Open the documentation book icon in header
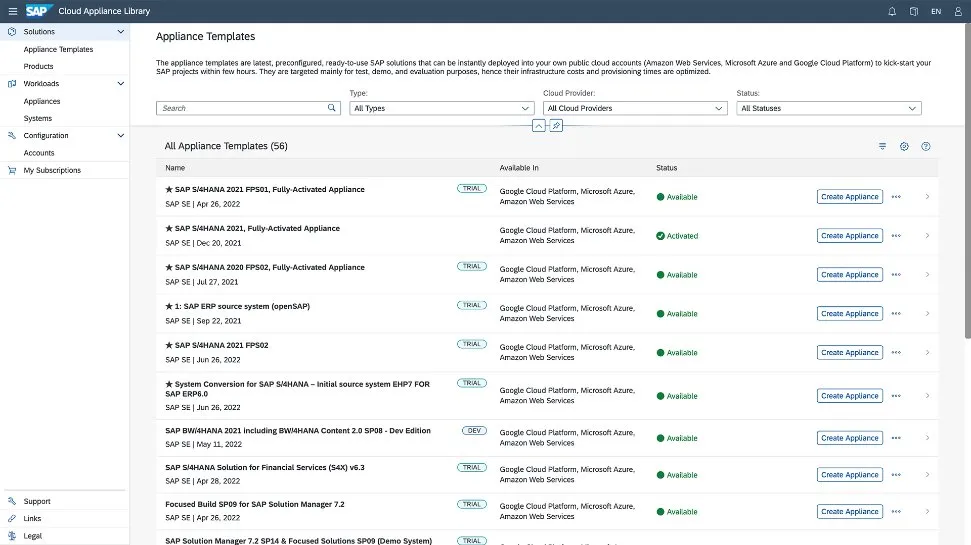Viewport: 971px width, 545px height. (914, 11)
